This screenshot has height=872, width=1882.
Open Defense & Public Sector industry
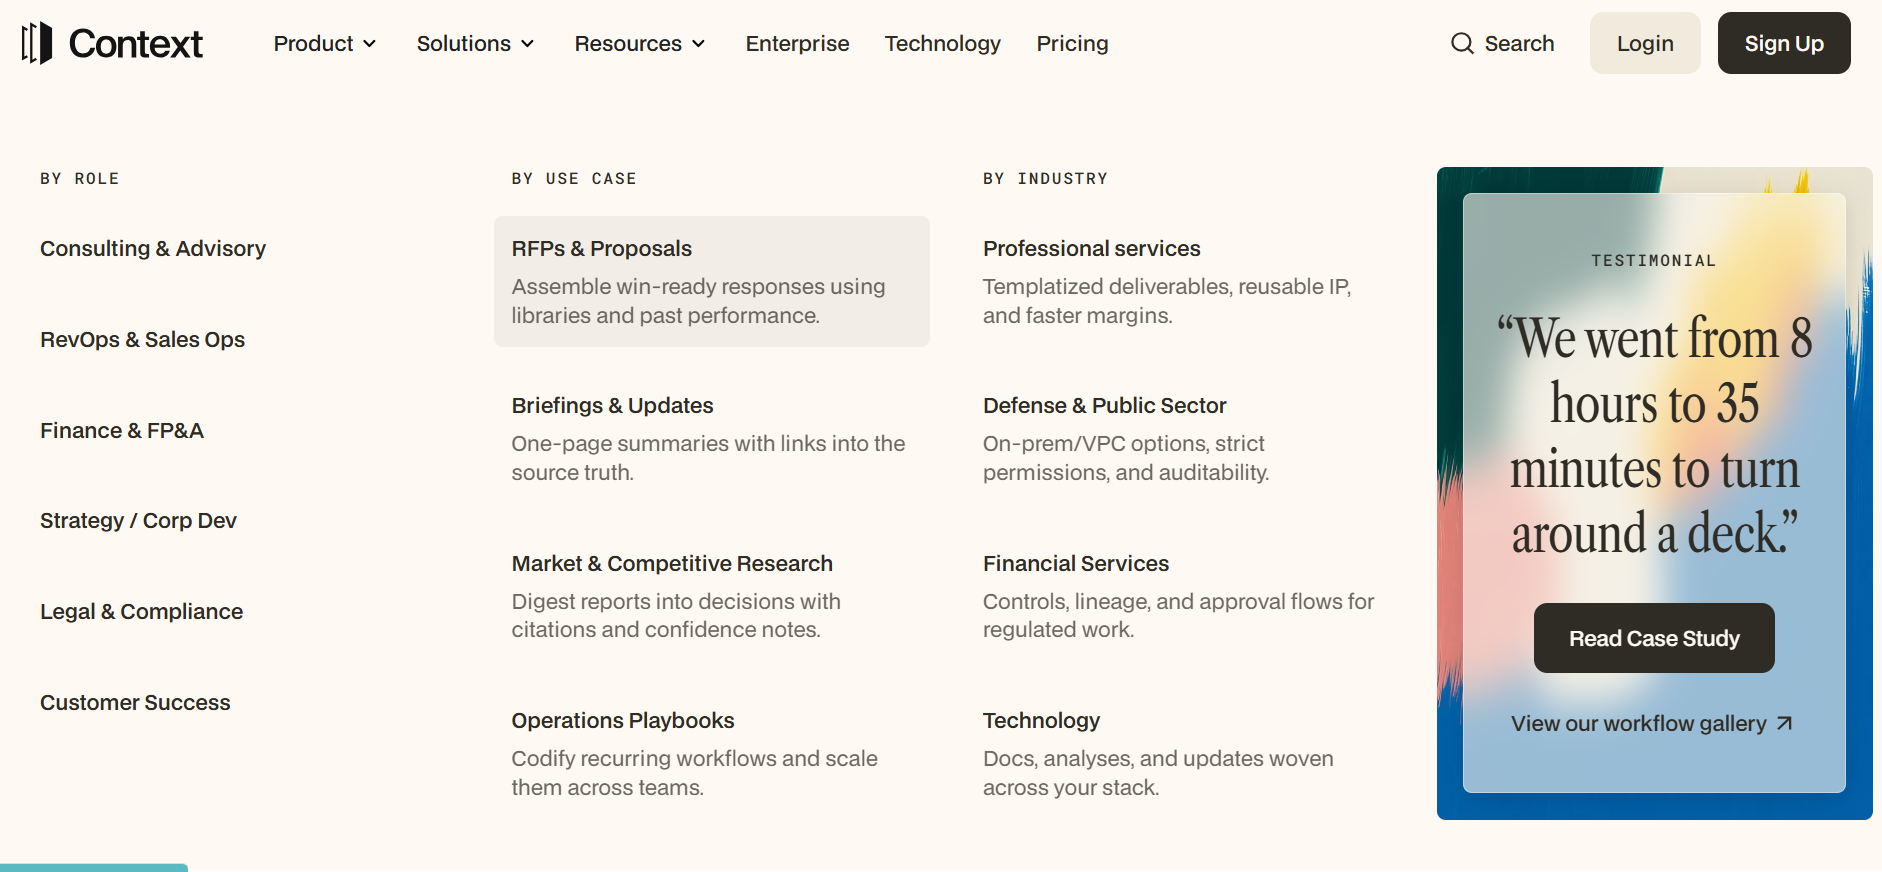[x=1104, y=405]
